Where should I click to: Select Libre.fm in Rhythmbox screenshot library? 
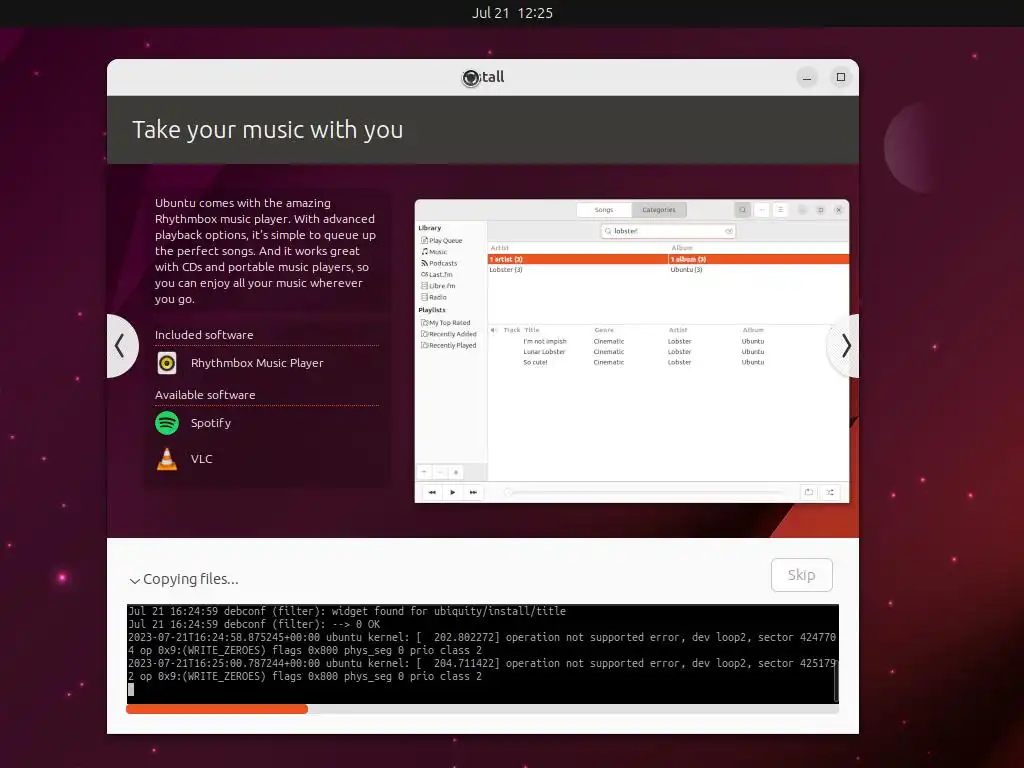tap(439, 286)
